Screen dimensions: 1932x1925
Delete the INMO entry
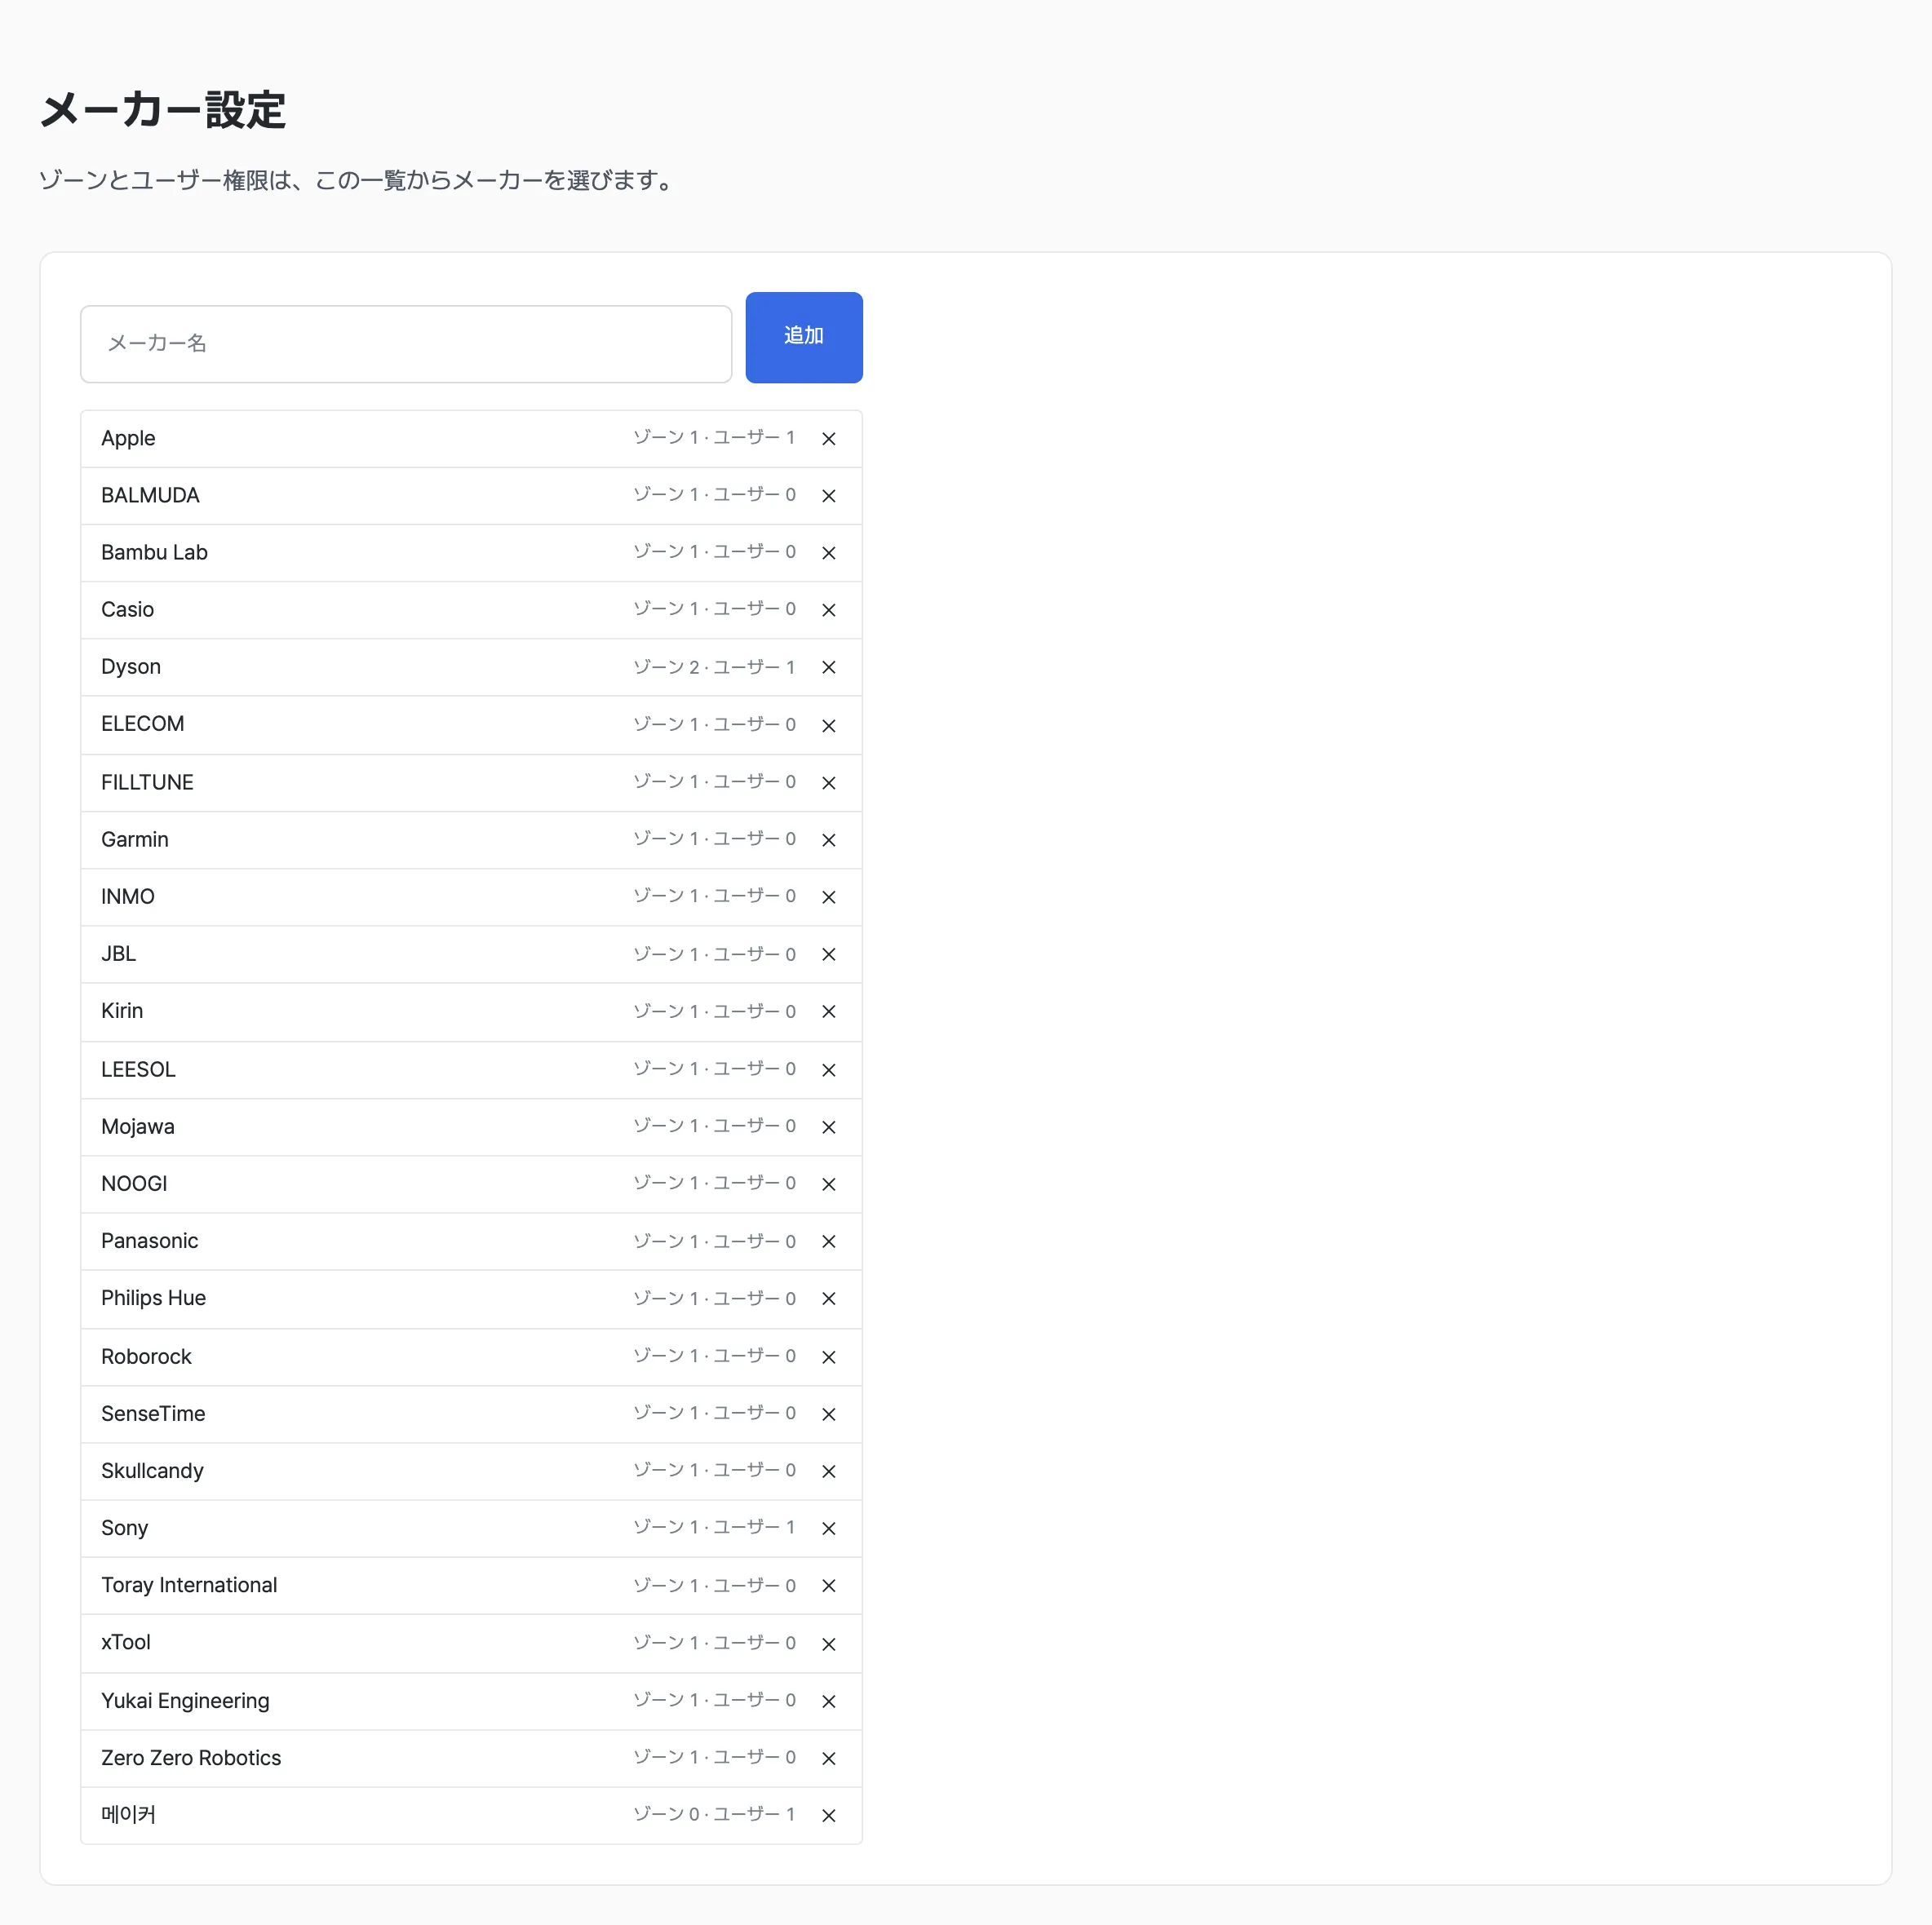tap(828, 897)
